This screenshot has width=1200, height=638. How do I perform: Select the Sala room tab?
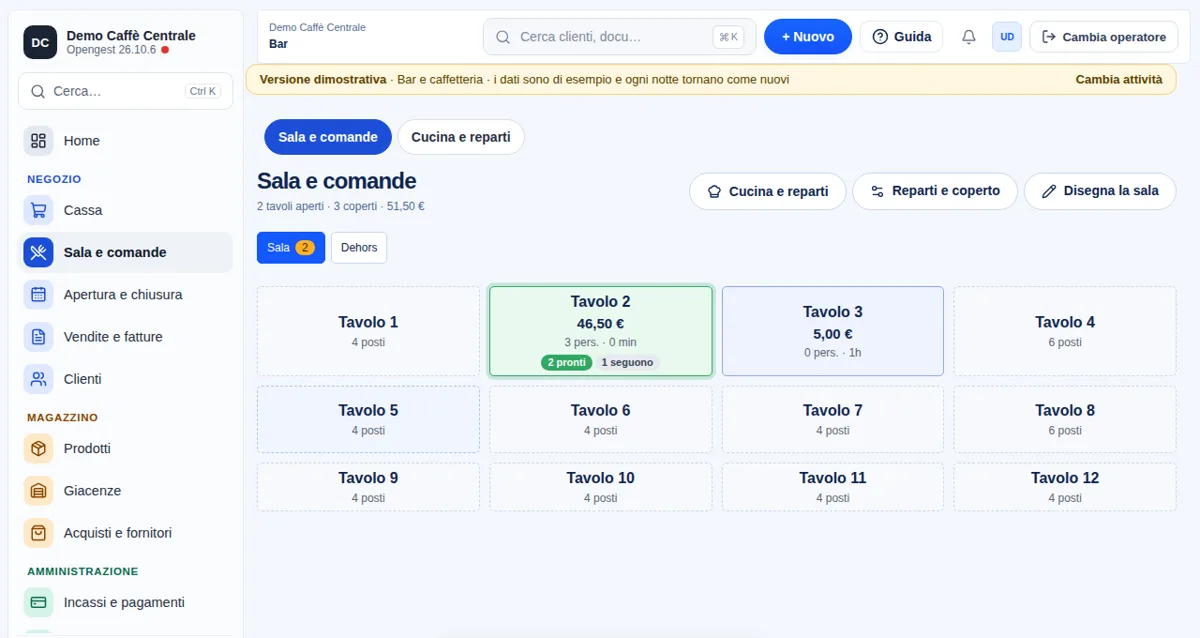point(291,248)
